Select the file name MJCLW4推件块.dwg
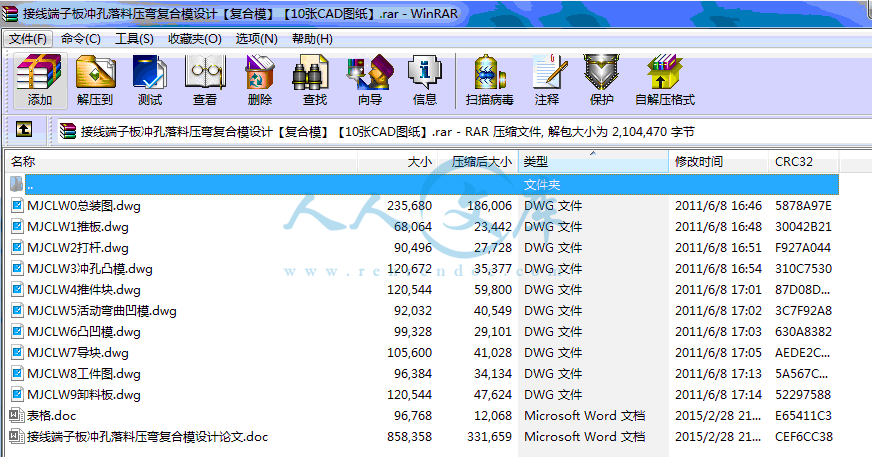Screen dimensions: 872x457 [84, 290]
